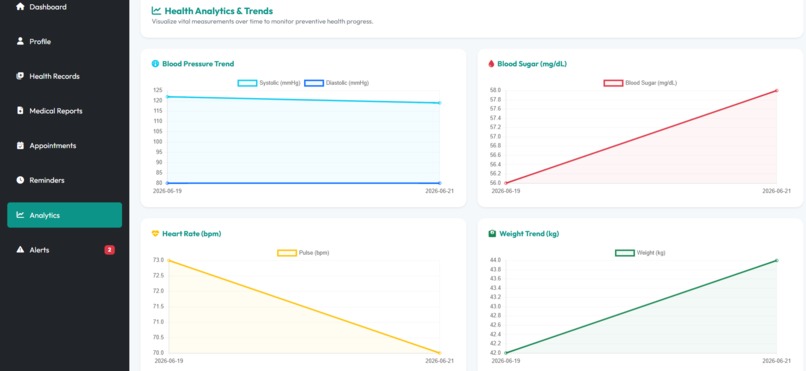This screenshot has width=806, height=371.
Task: Click the Health Analytics & Trends heading
Action: coord(219,10)
